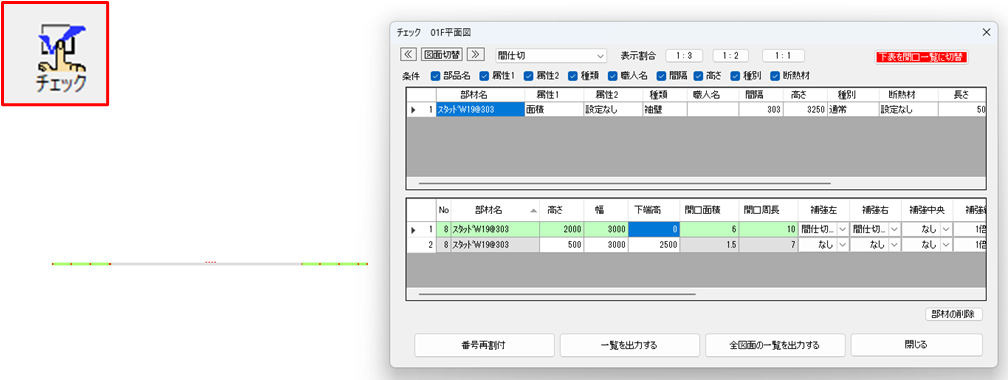The width and height of the screenshot is (1008, 380).
Task: Select row 2 header in lower table
Action: (421, 245)
